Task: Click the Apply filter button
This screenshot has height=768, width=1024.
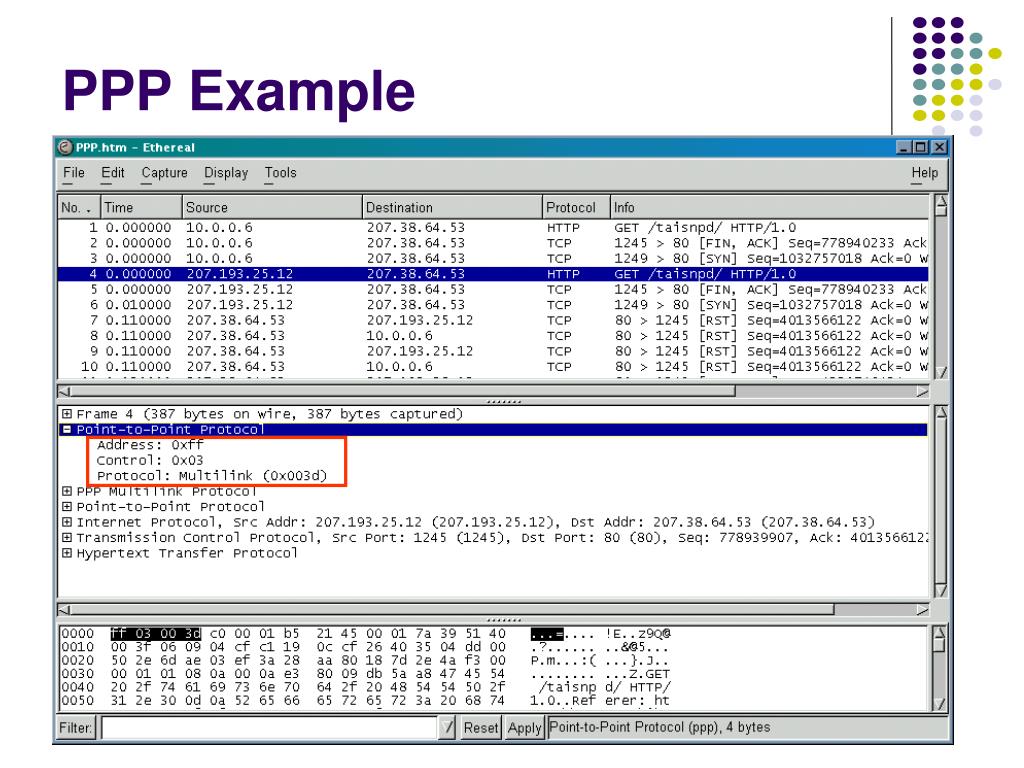Action: (x=524, y=728)
